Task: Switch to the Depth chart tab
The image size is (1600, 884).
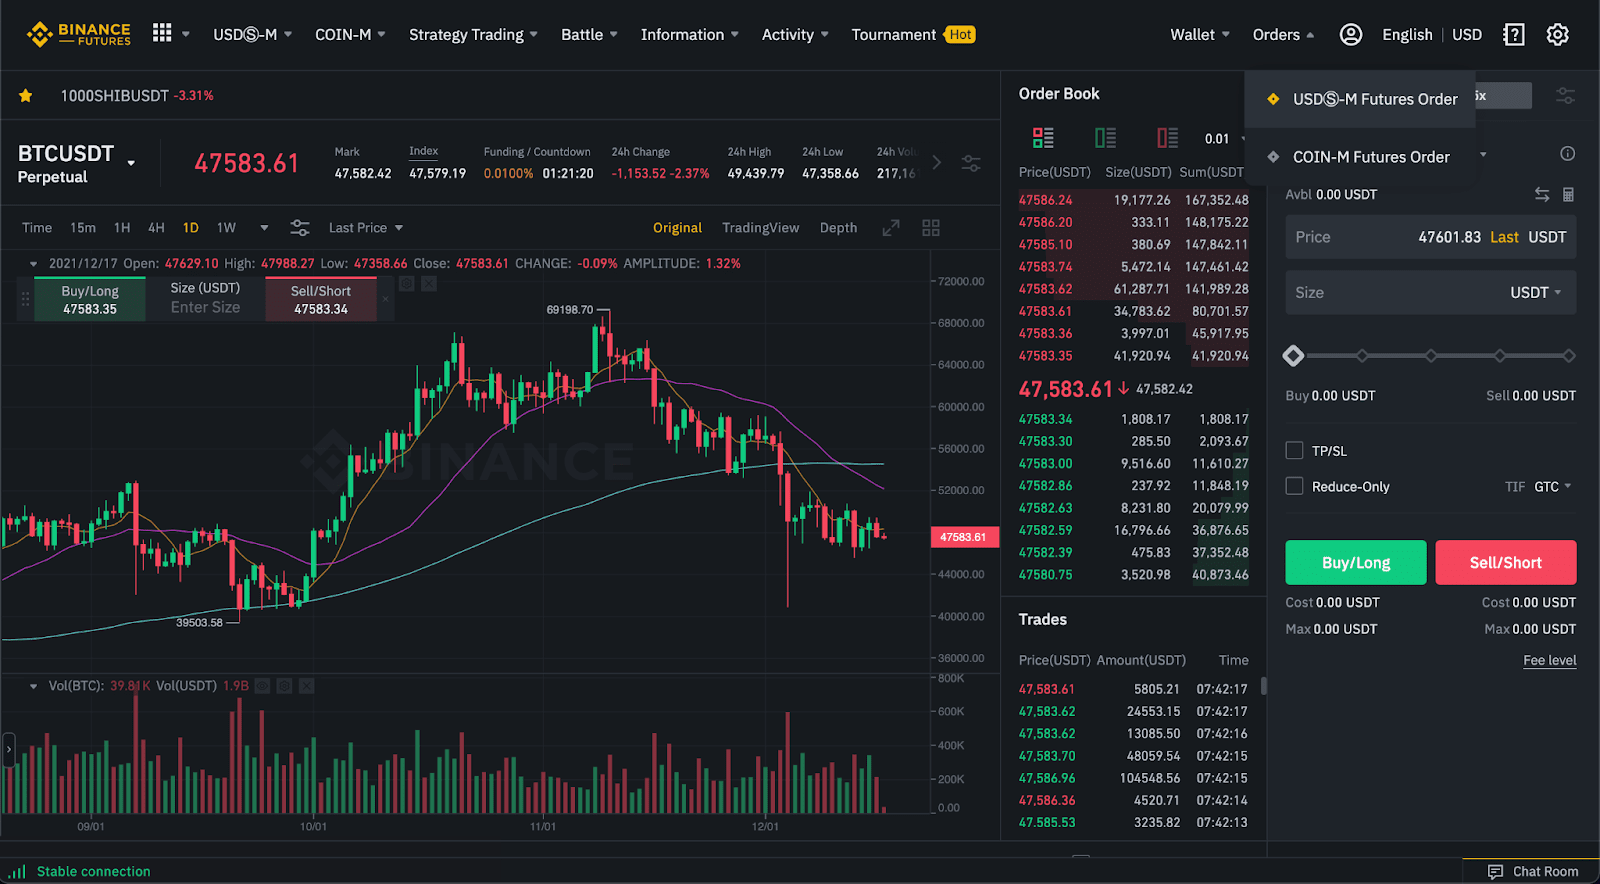Action: pos(838,228)
